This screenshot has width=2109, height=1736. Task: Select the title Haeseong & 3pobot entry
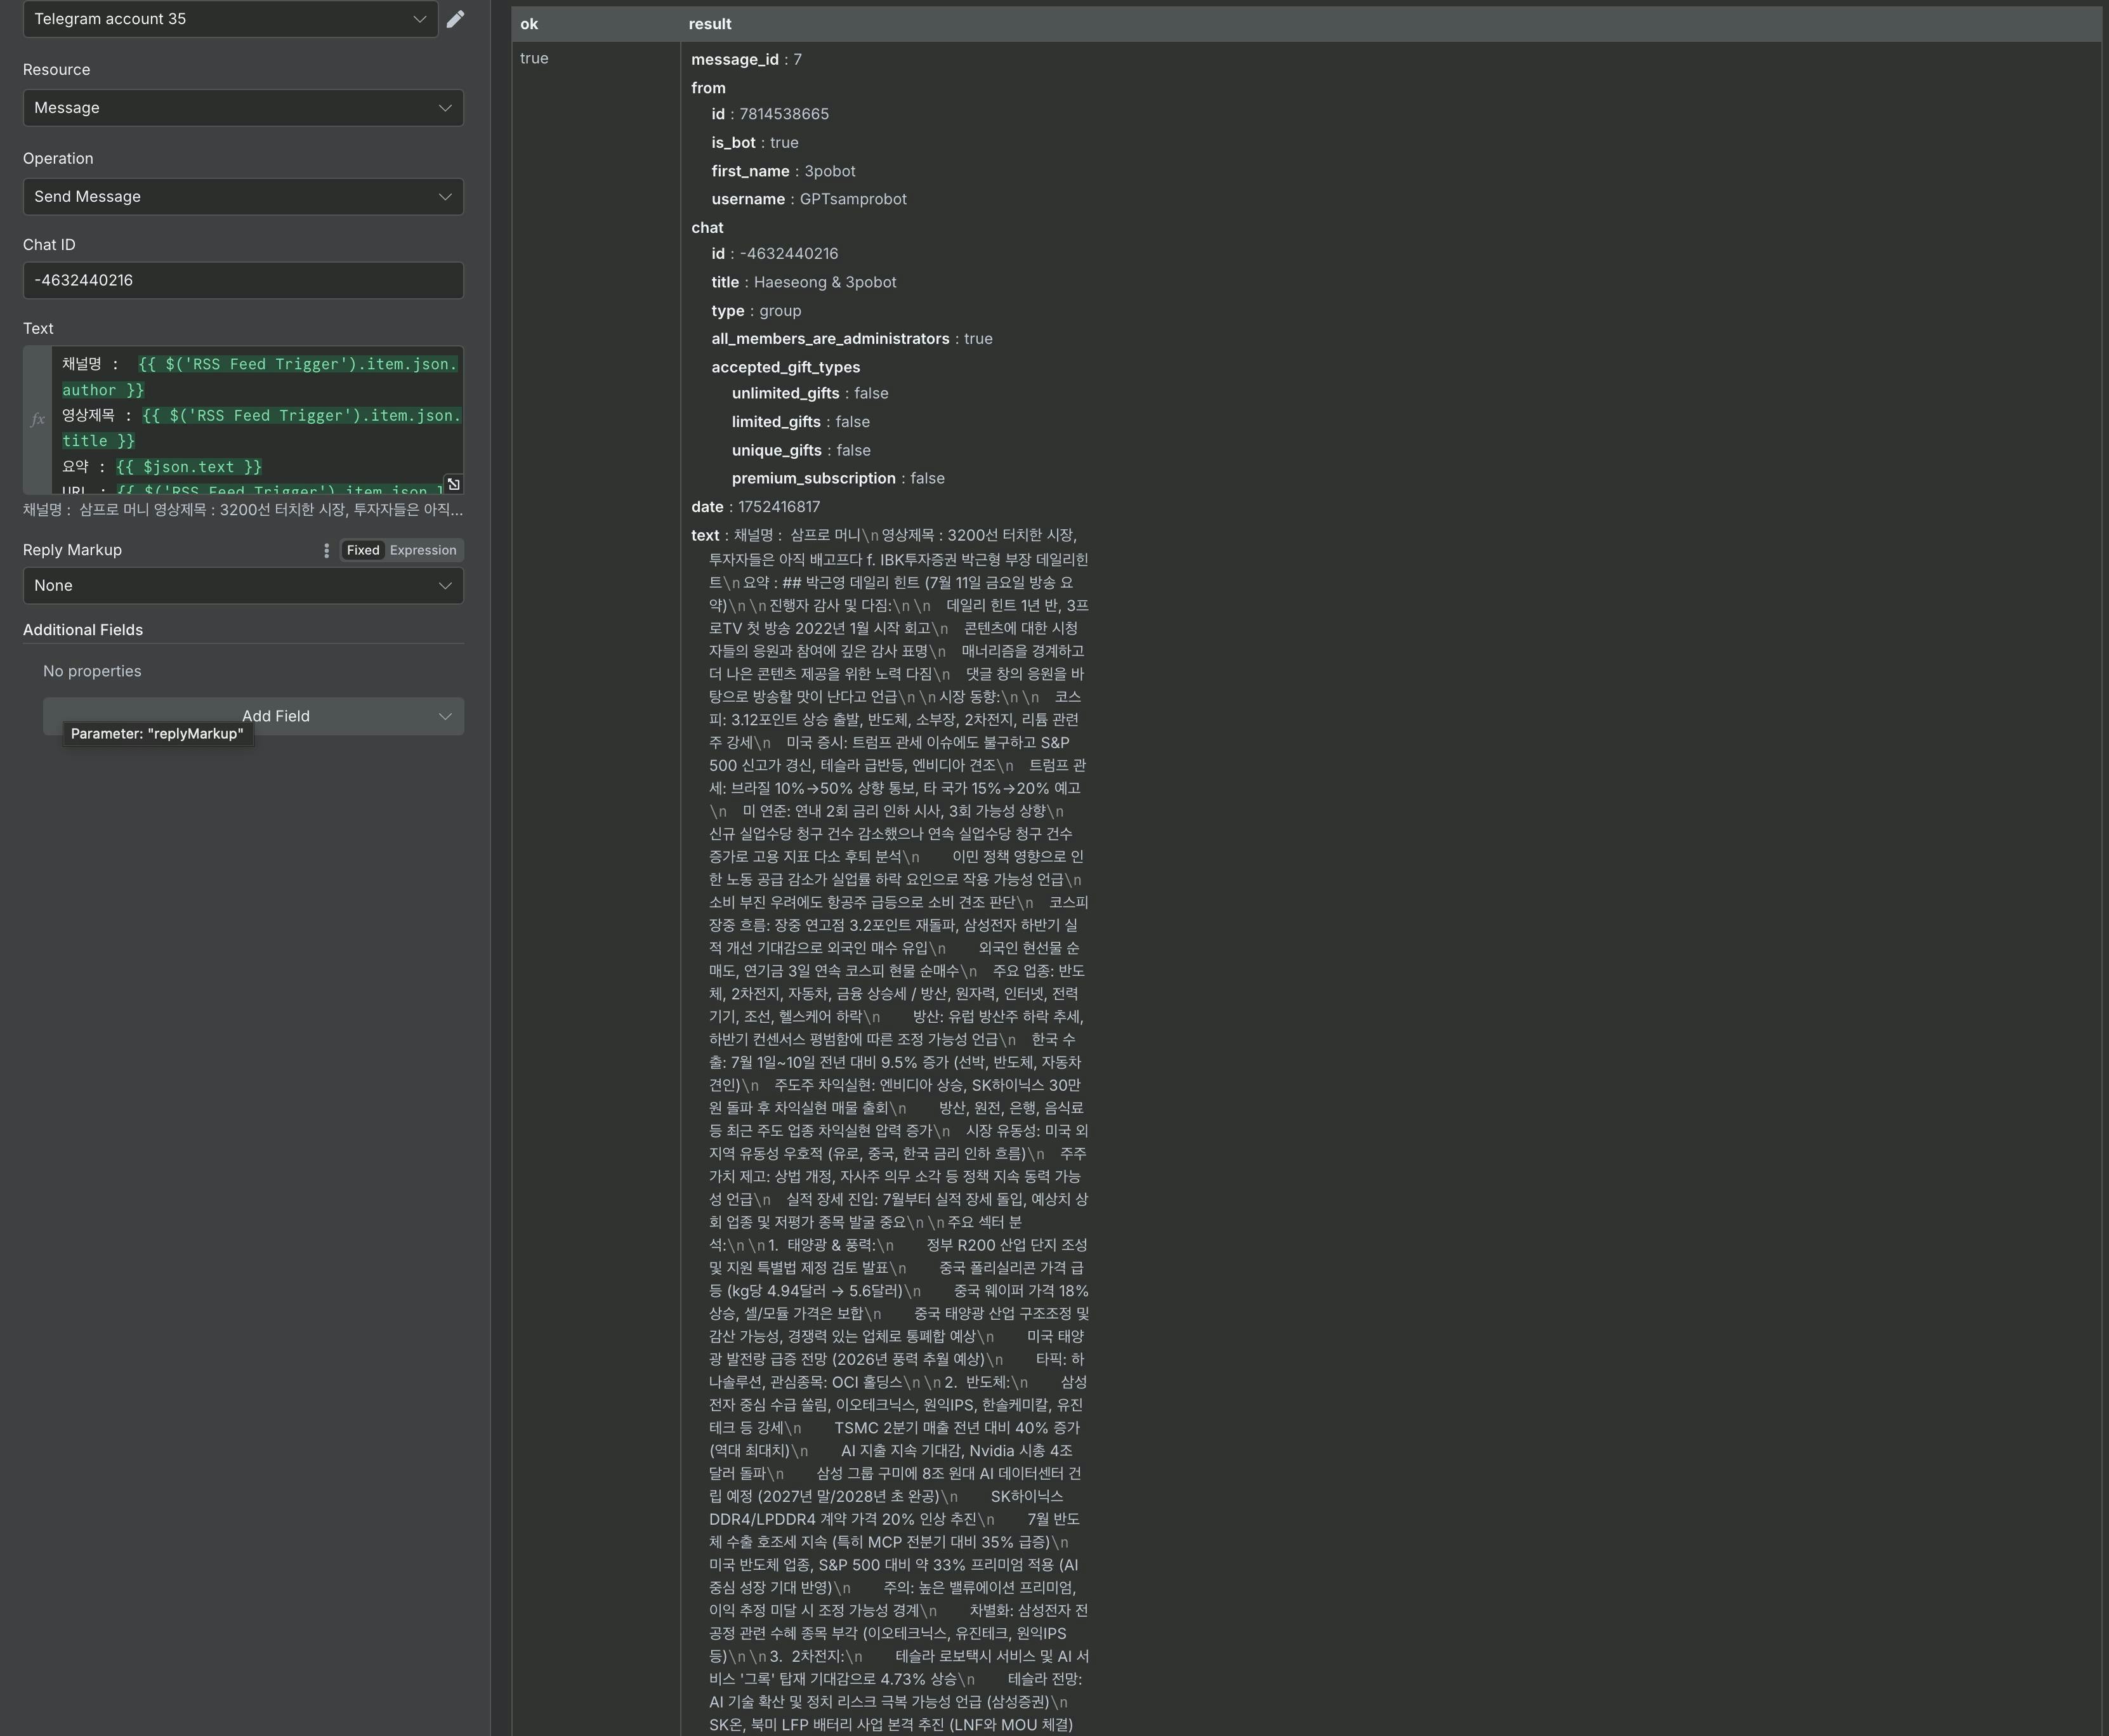click(804, 282)
